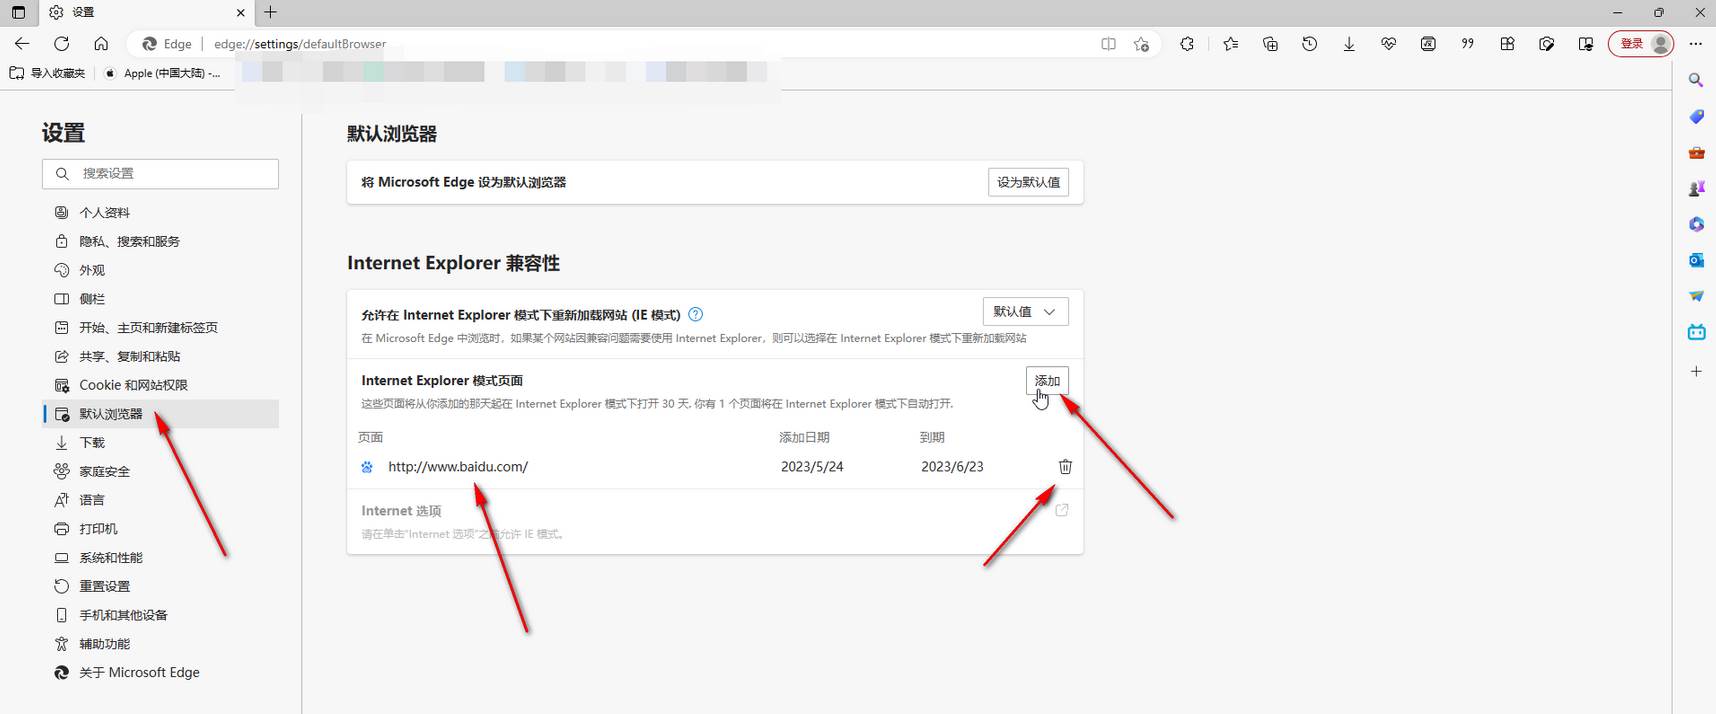Click the 2023/5/24 added date
The width and height of the screenshot is (1716, 714).
[x=812, y=467]
